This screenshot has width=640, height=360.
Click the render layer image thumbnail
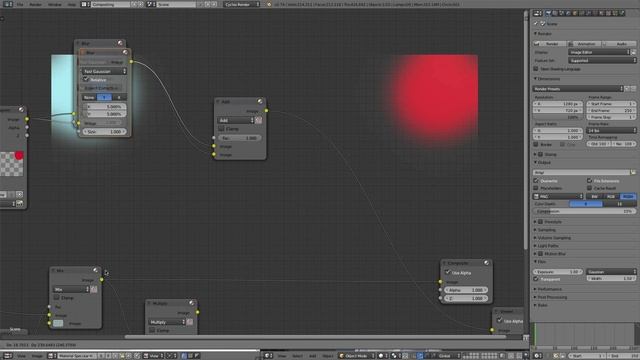[12, 164]
